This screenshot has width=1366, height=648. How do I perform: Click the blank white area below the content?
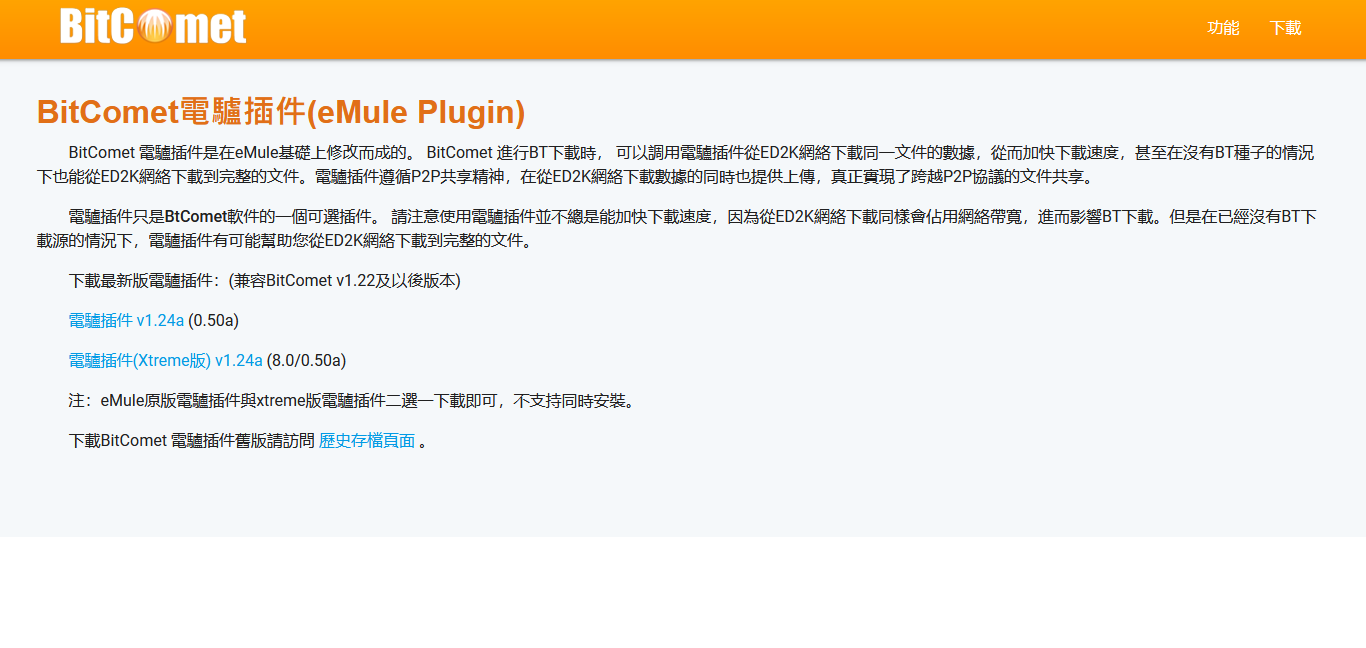683,592
